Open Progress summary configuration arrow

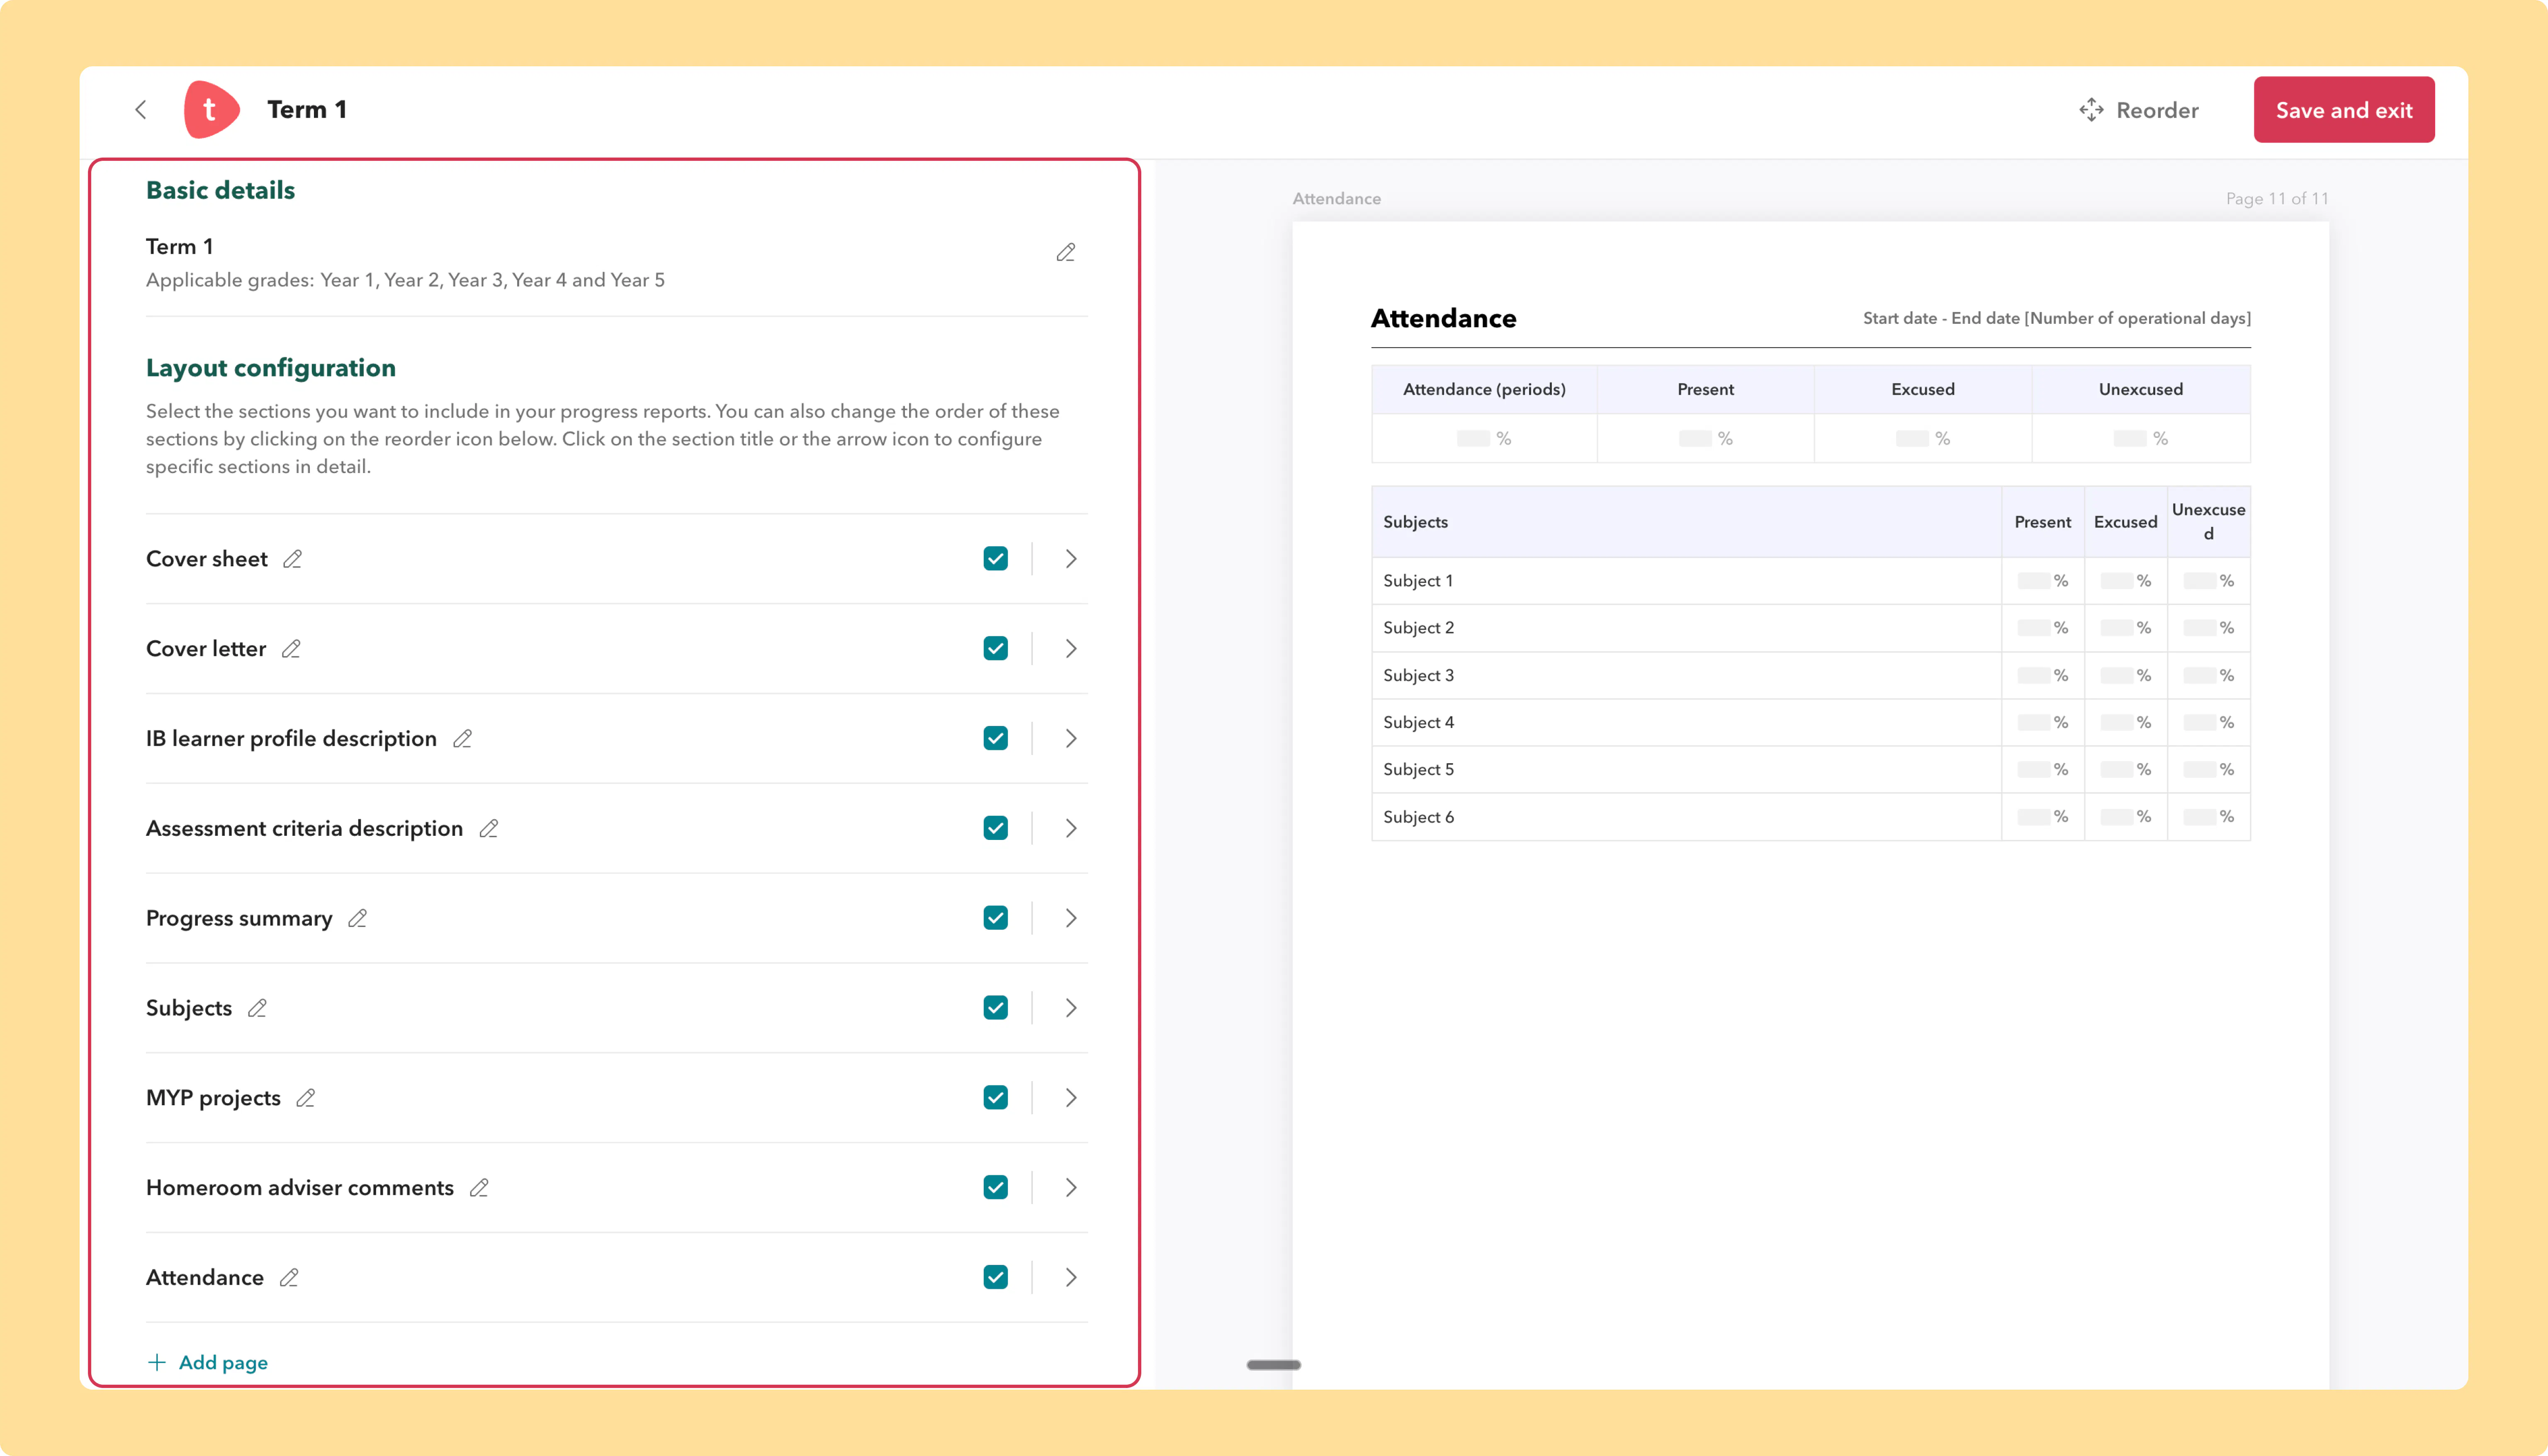tap(1071, 918)
